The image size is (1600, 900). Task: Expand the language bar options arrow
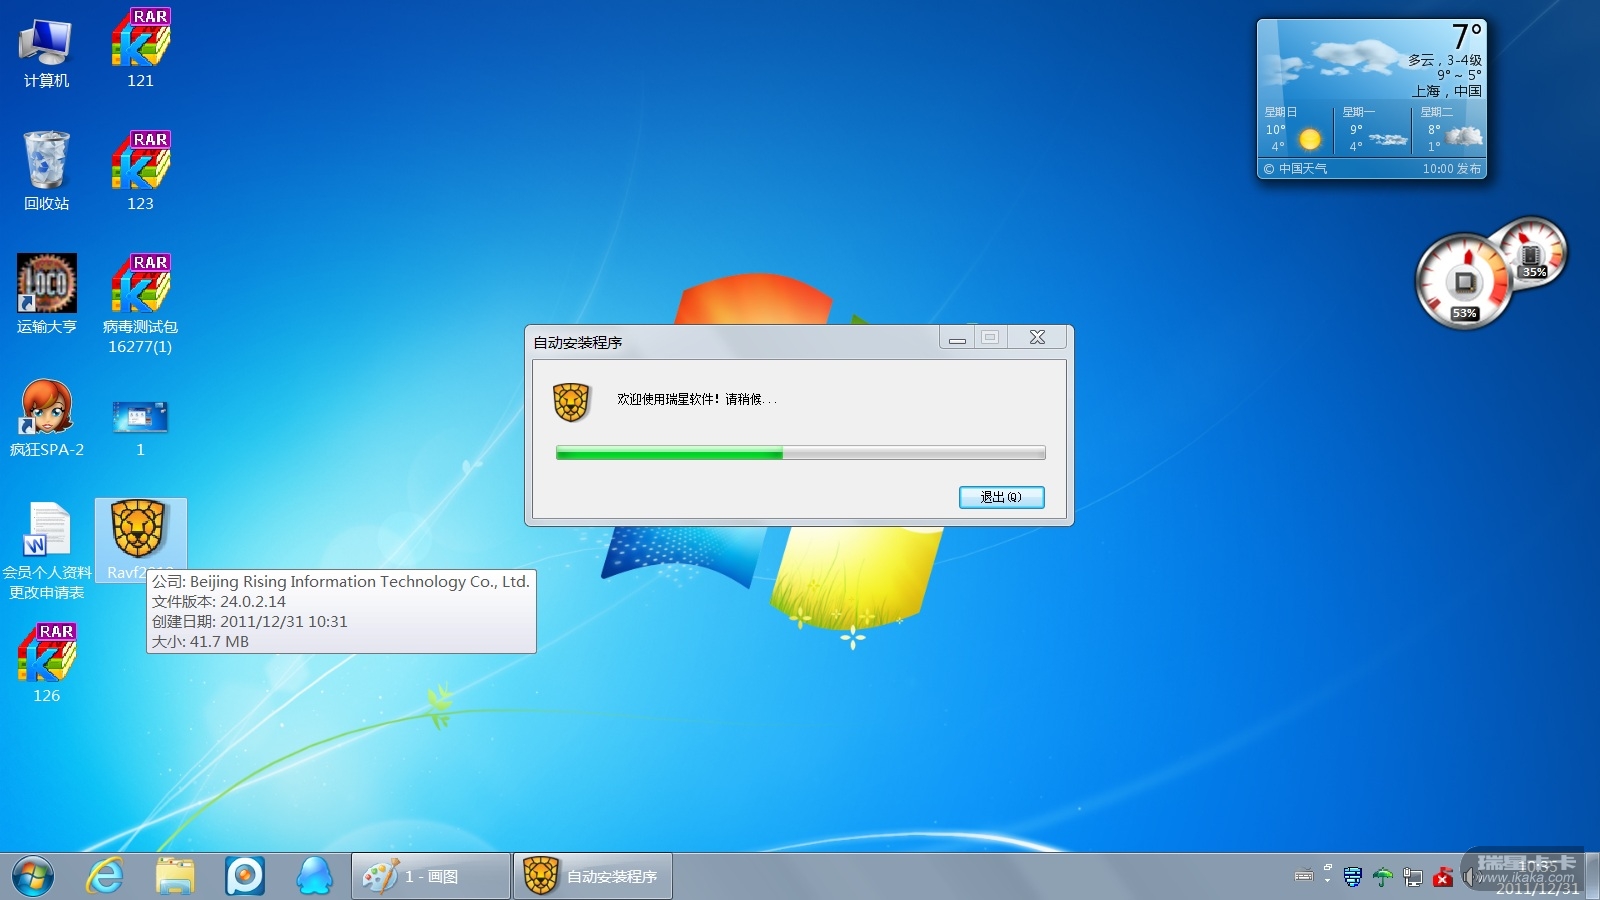click(x=1327, y=881)
